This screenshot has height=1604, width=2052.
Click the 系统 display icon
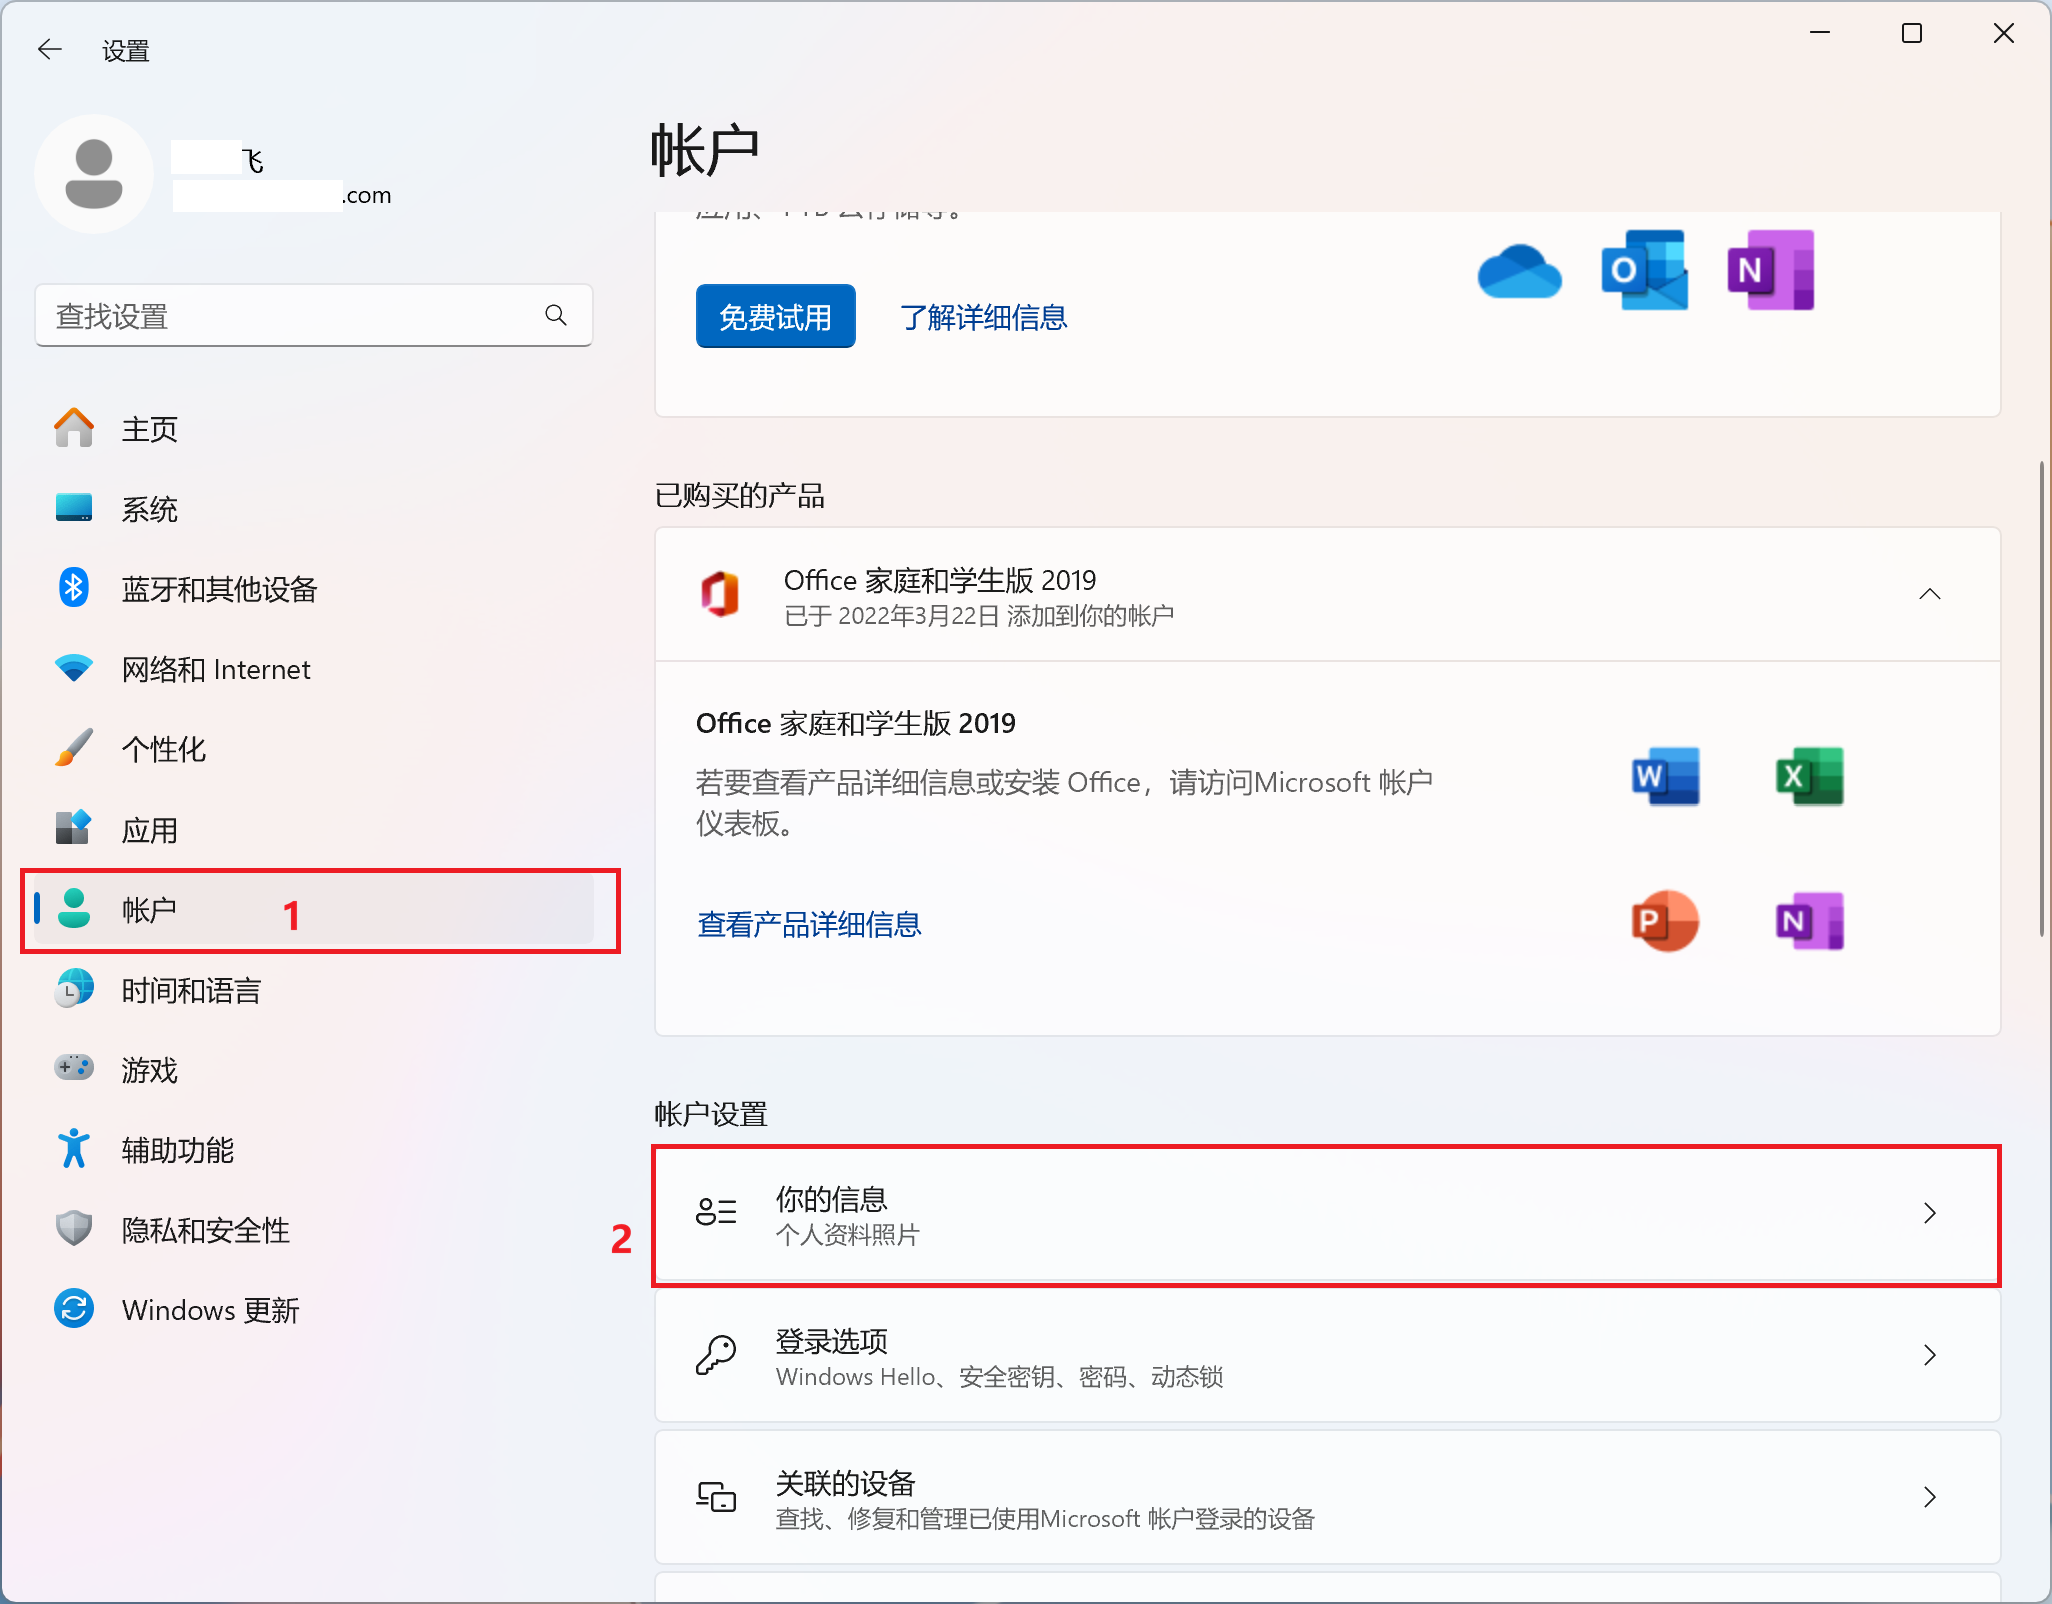[74, 509]
